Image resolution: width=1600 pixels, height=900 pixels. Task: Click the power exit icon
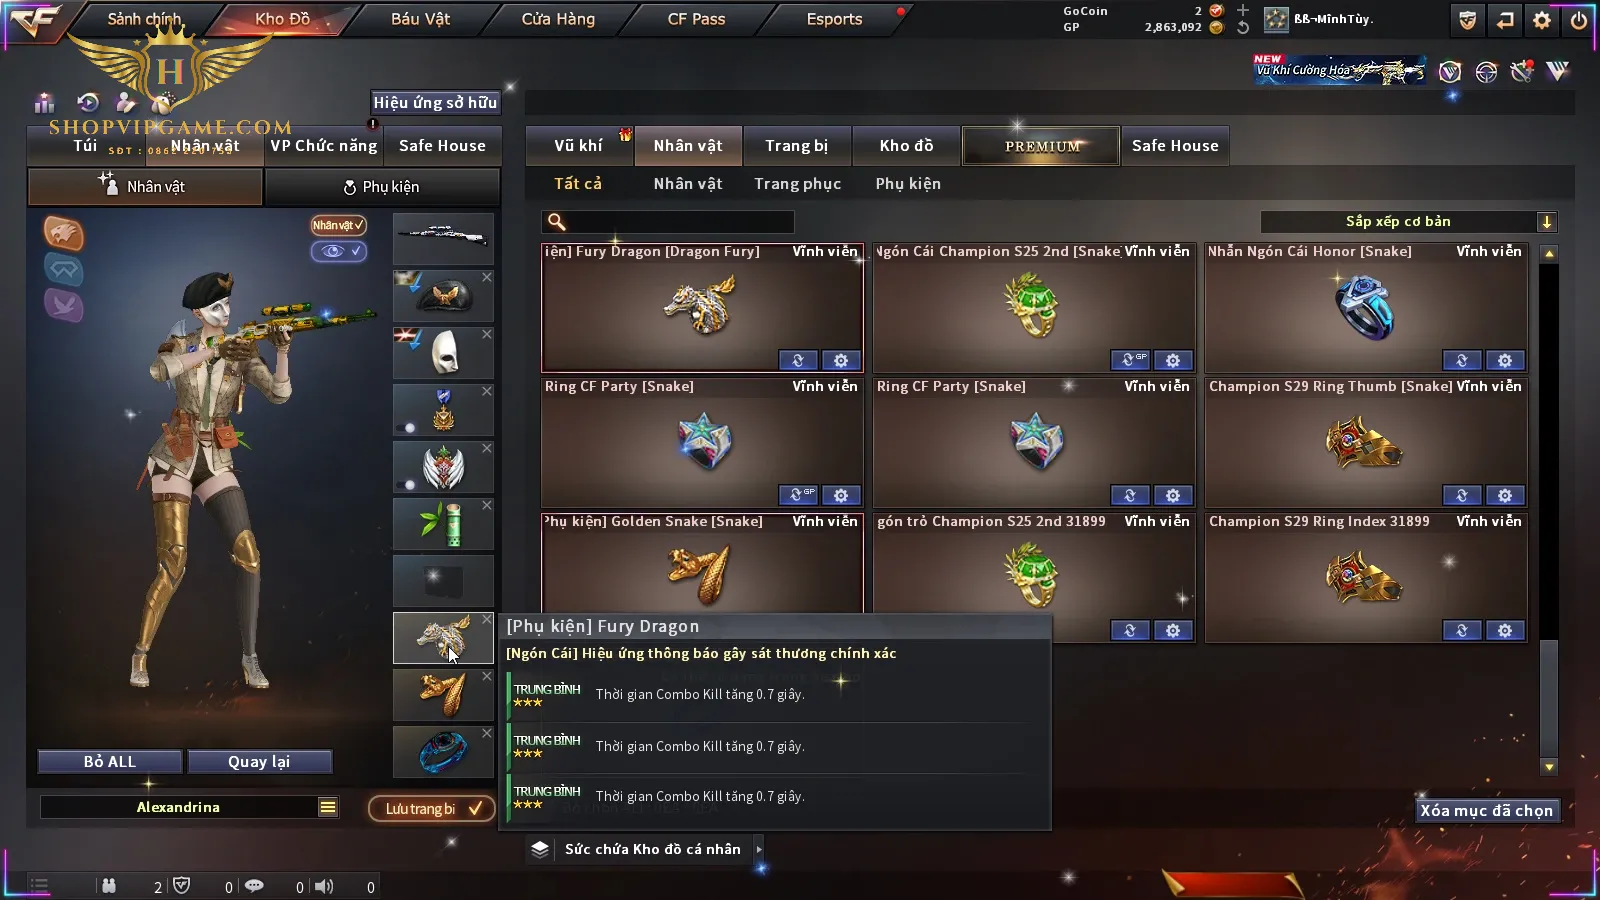click(1579, 20)
